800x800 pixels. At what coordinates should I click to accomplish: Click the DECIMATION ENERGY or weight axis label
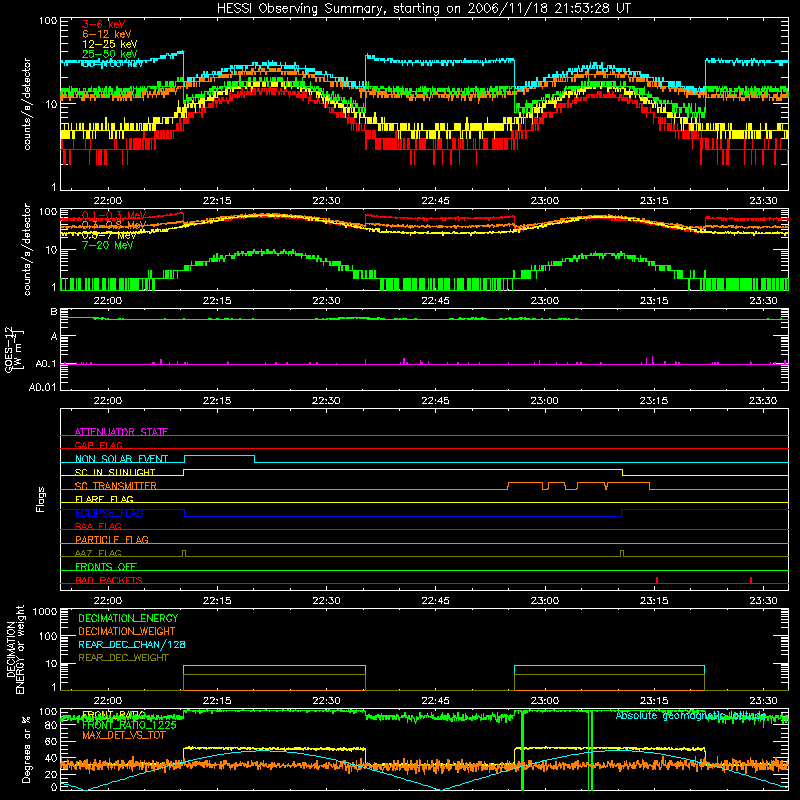click(15, 650)
